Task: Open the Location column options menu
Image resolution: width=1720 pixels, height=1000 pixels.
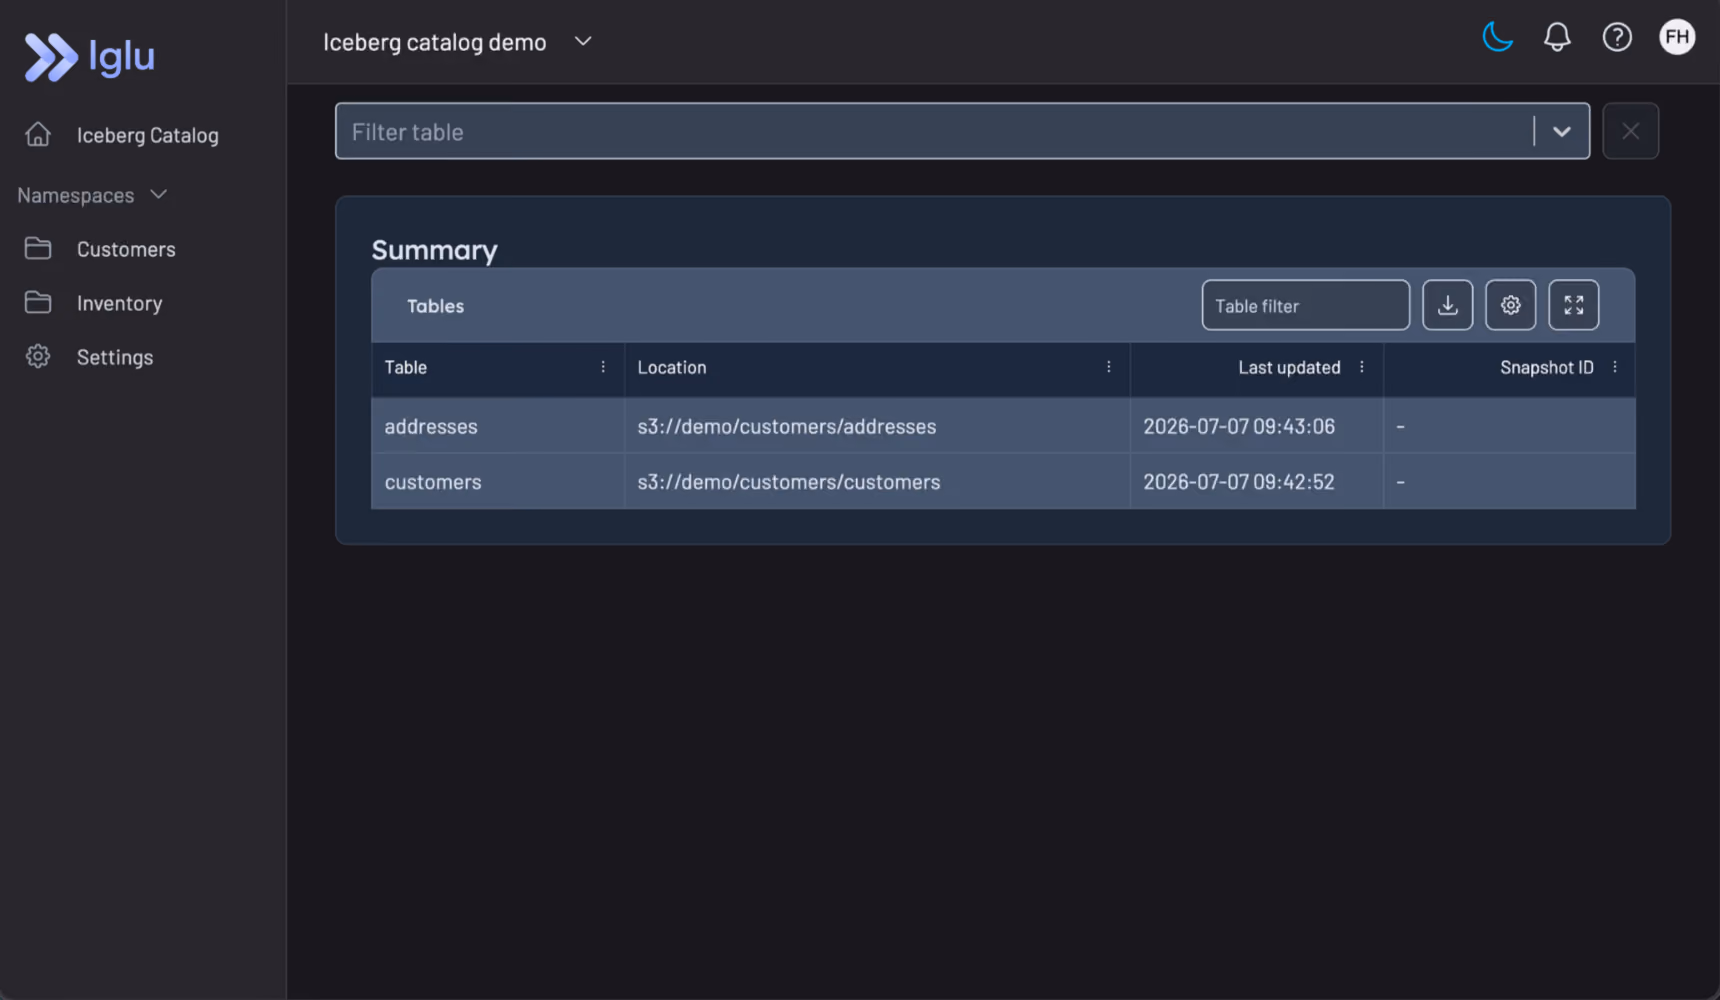Action: [1108, 367]
